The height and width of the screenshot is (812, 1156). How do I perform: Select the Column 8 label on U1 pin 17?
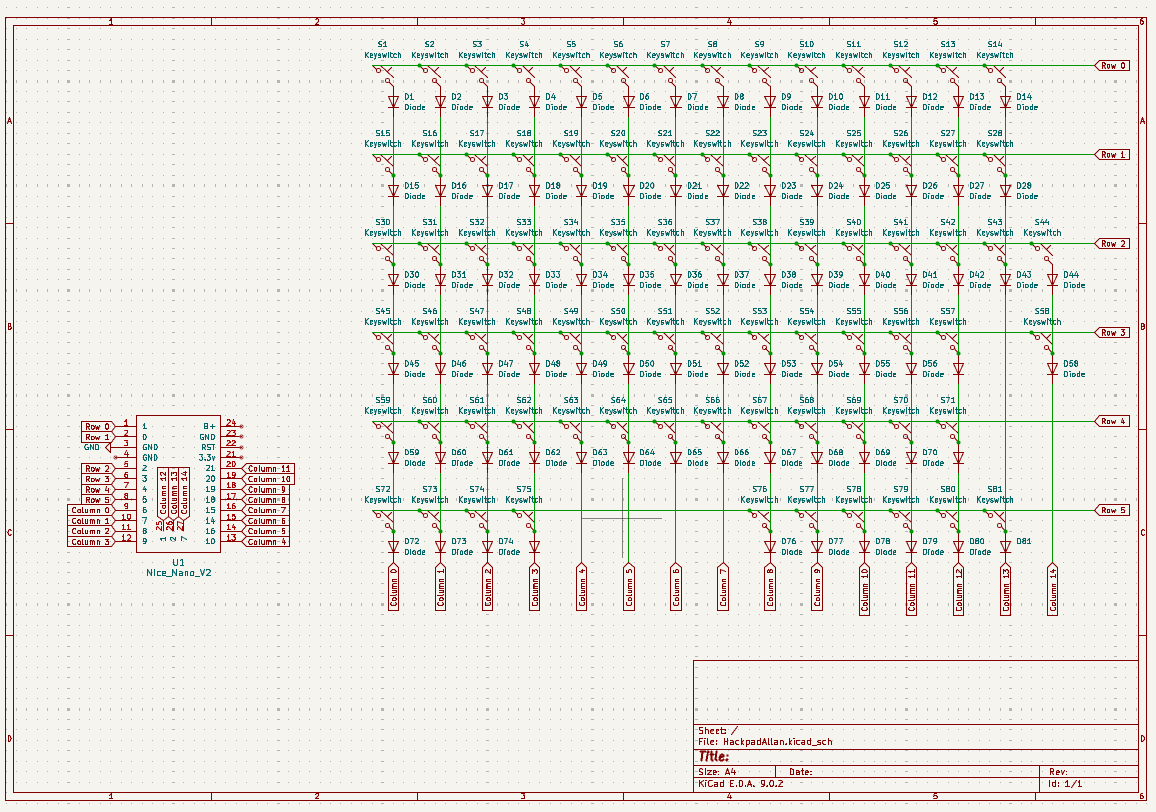(x=266, y=500)
